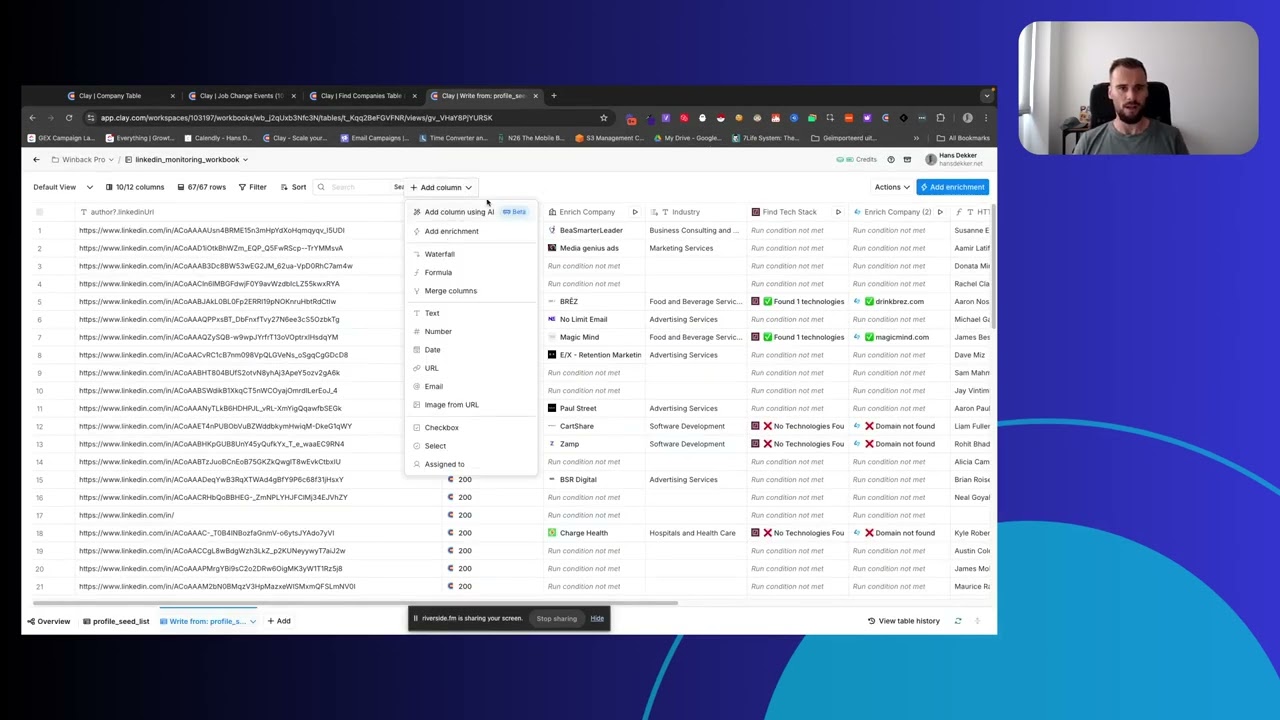
Task: Run the Enrich Company column play icon
Action: pyautogui.click(x=634, y=212)
